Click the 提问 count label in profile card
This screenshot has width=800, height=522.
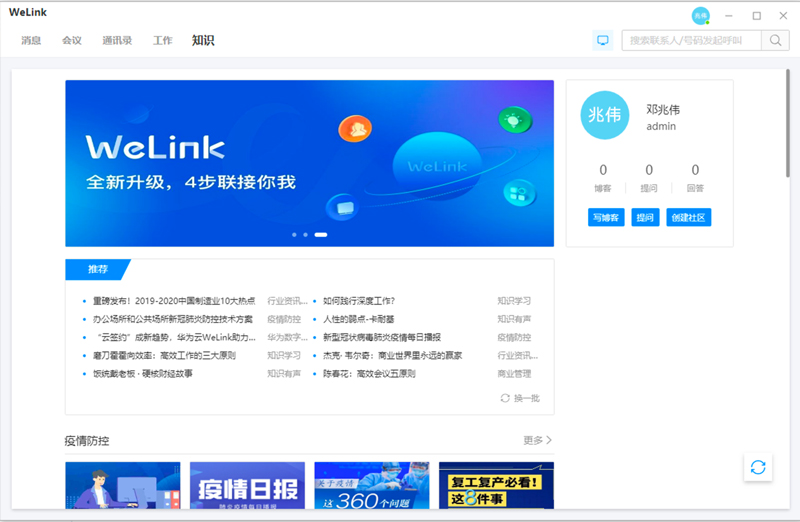(x=649, y=189)
